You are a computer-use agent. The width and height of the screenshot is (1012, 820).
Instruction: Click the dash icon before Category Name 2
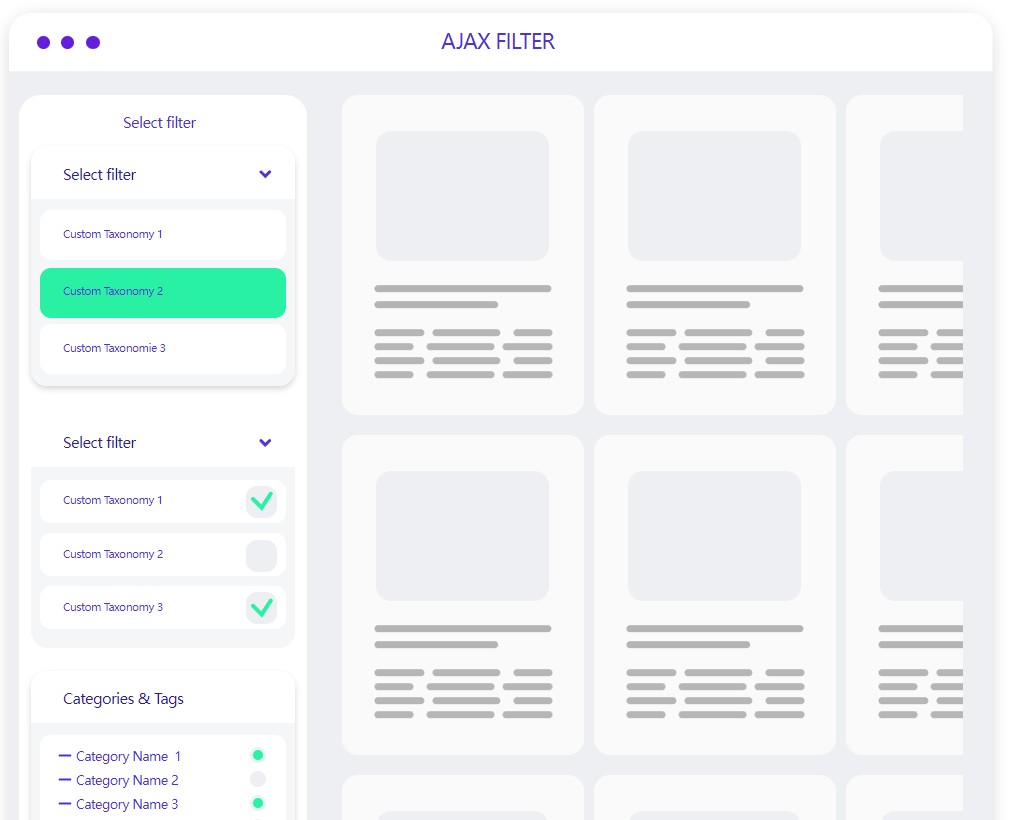tap(65, 779)
